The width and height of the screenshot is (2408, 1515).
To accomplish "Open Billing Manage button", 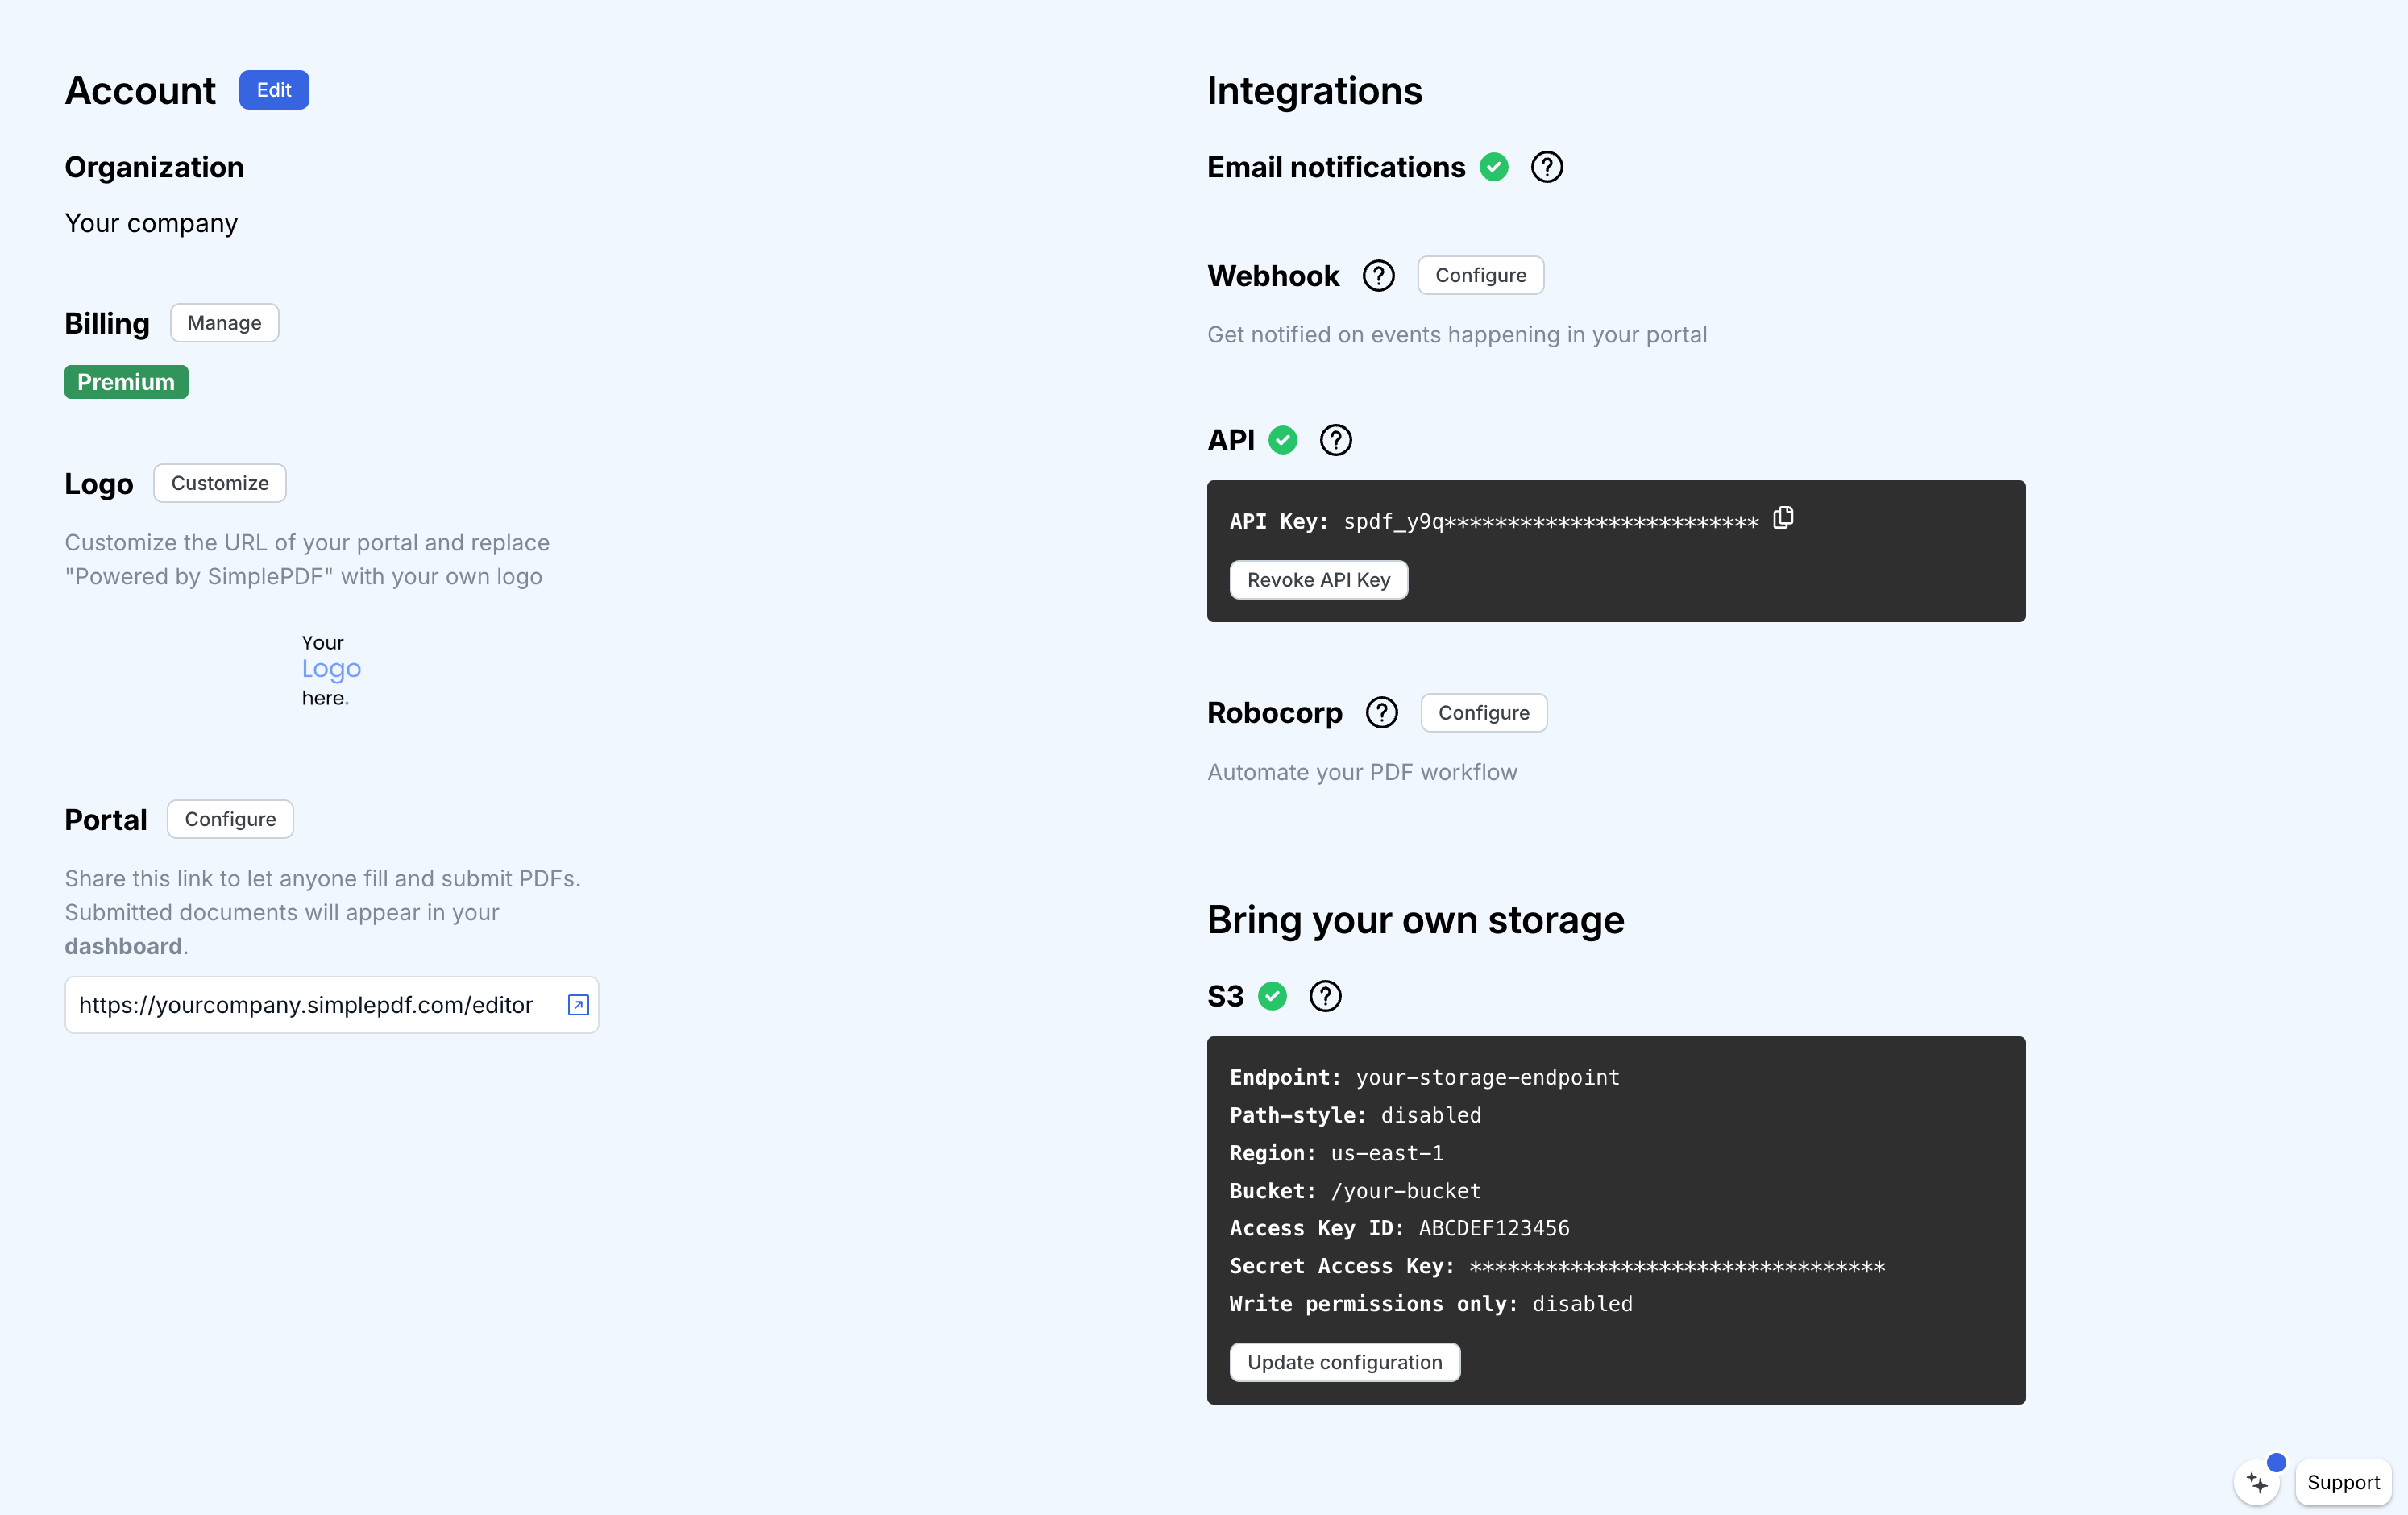I will tap(224, 323).
